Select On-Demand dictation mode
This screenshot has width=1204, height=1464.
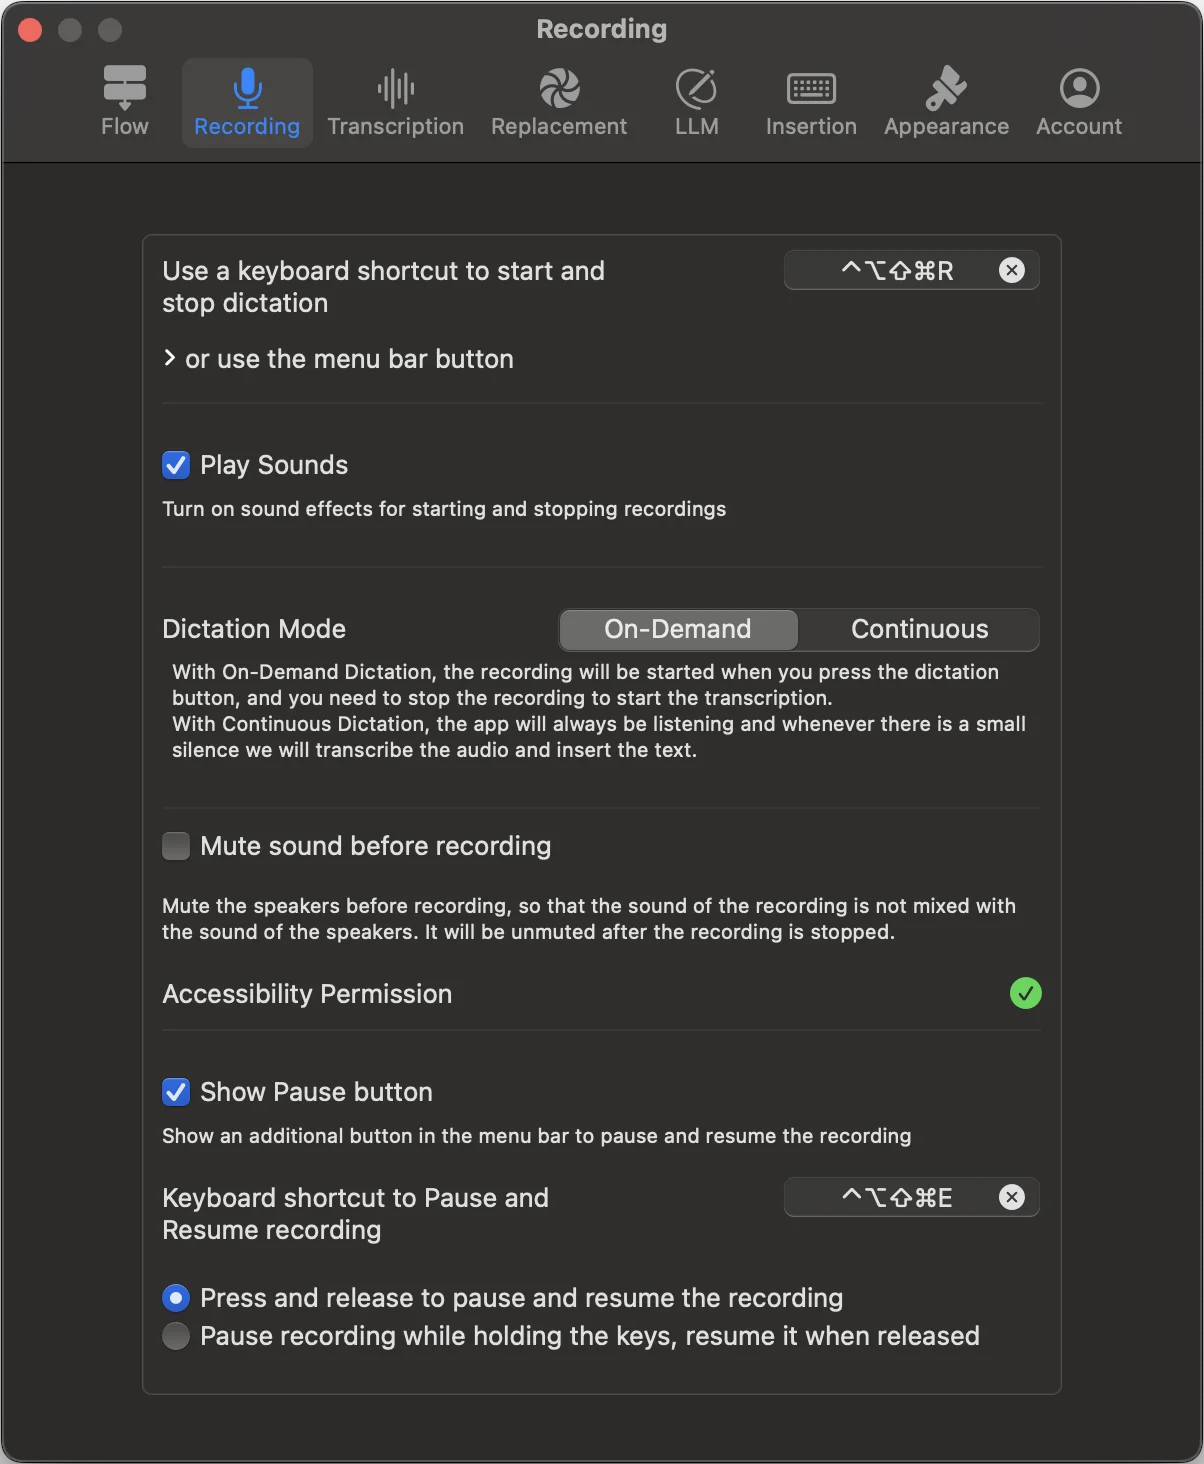[678, 629]
